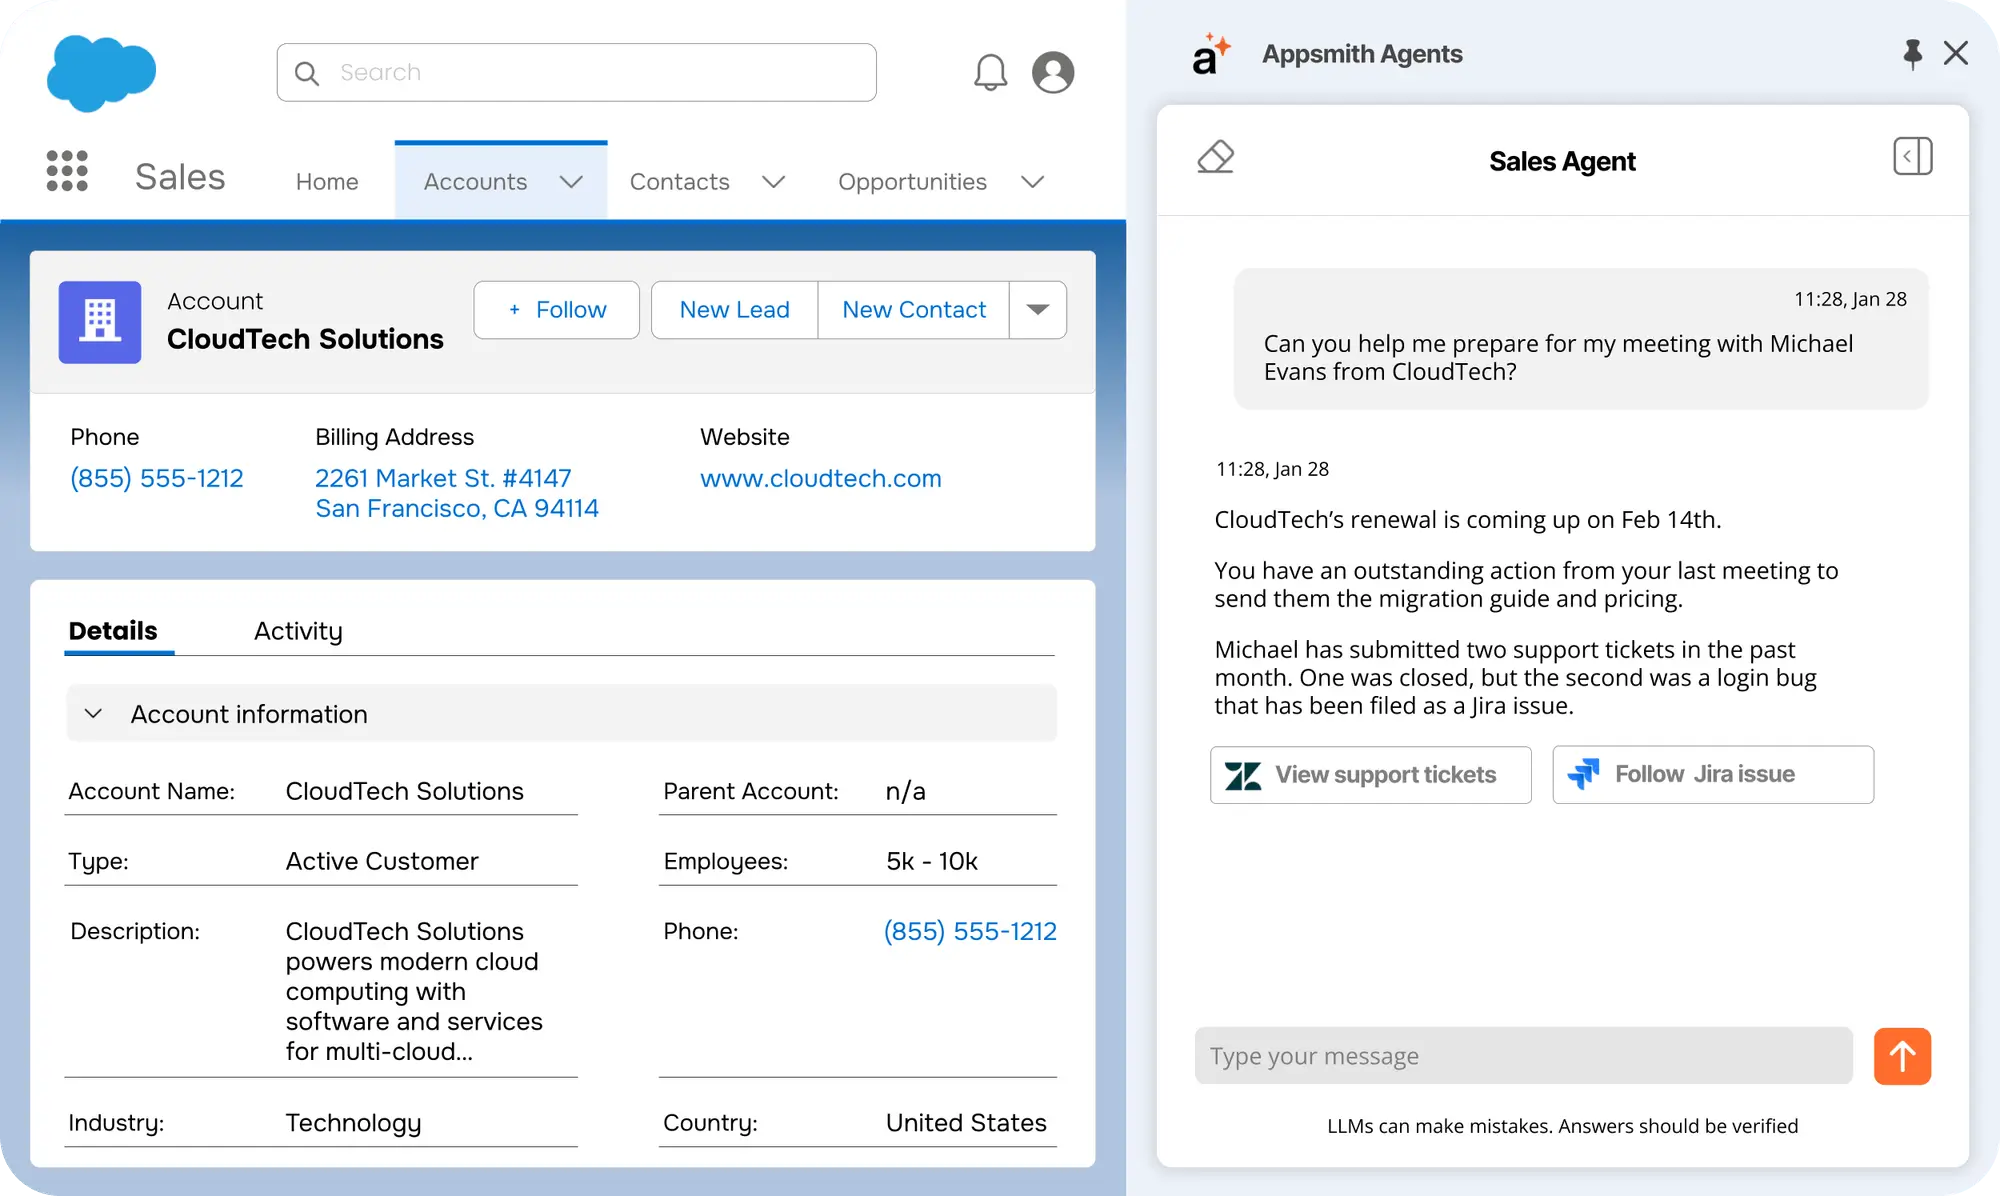Click View support tickets button
The image size is (2000, 1196).
point(1370,775)
